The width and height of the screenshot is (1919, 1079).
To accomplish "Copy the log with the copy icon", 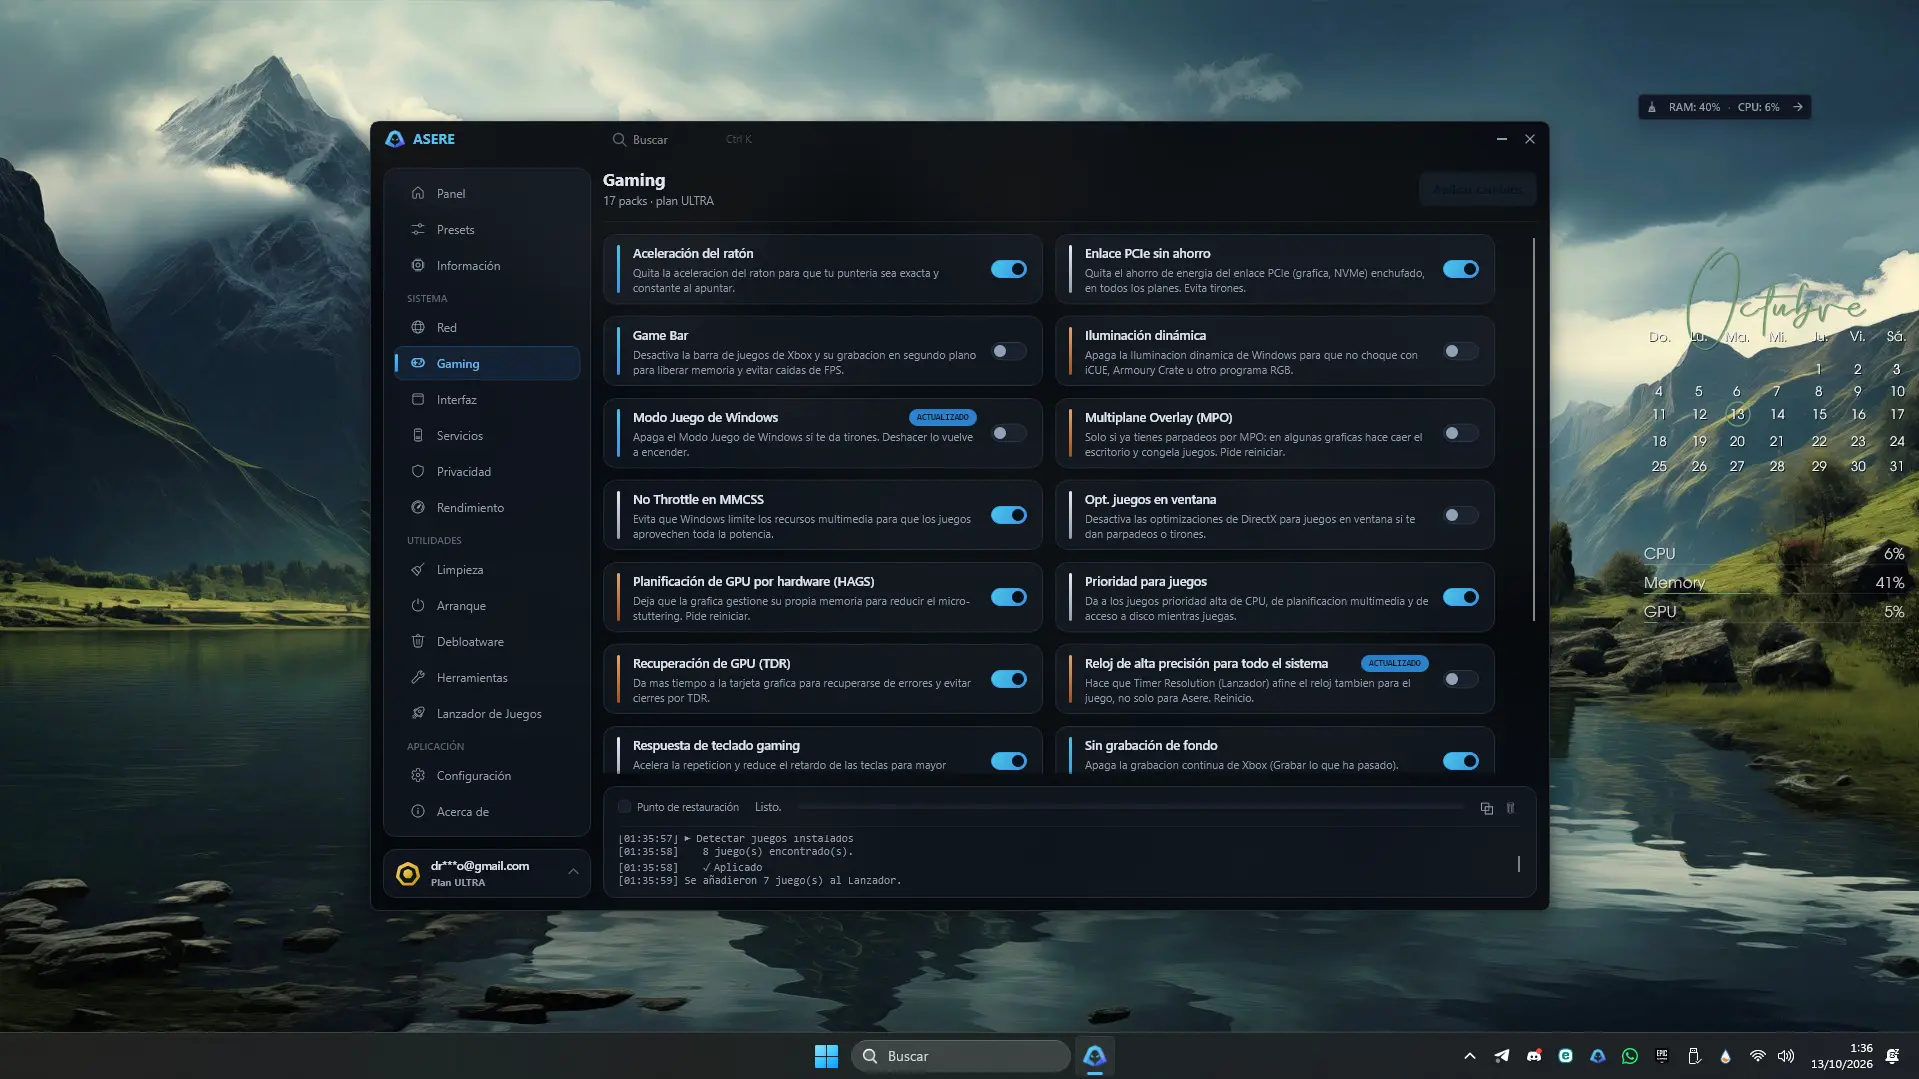I will coord(1487,808).
